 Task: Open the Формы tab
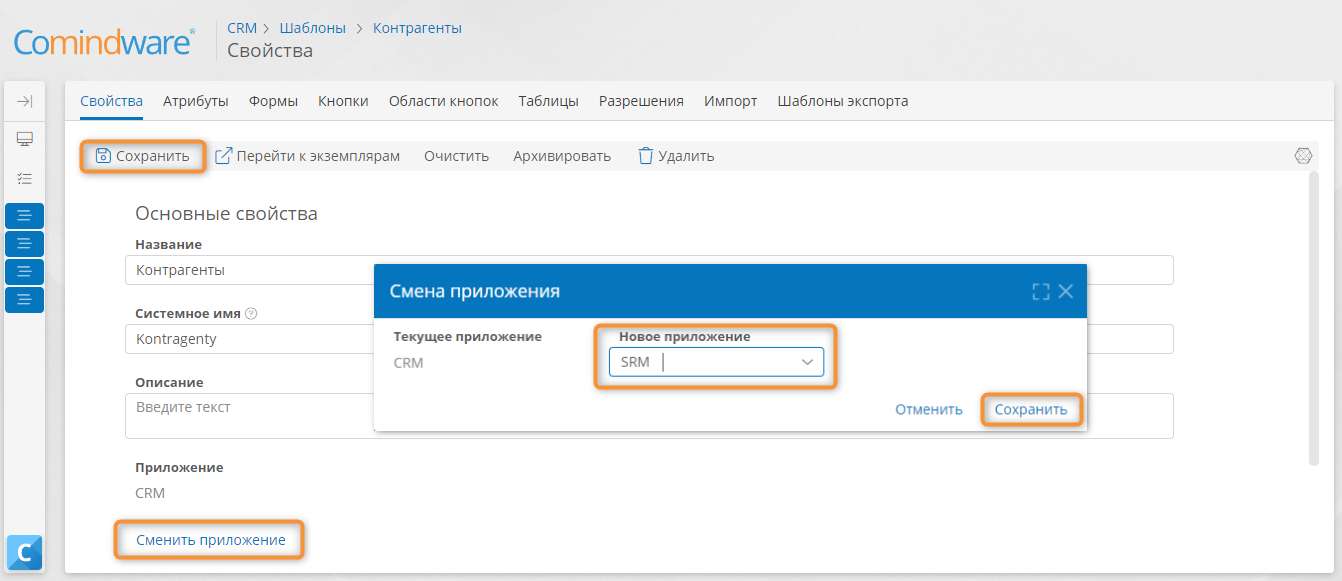pos(273,101)
